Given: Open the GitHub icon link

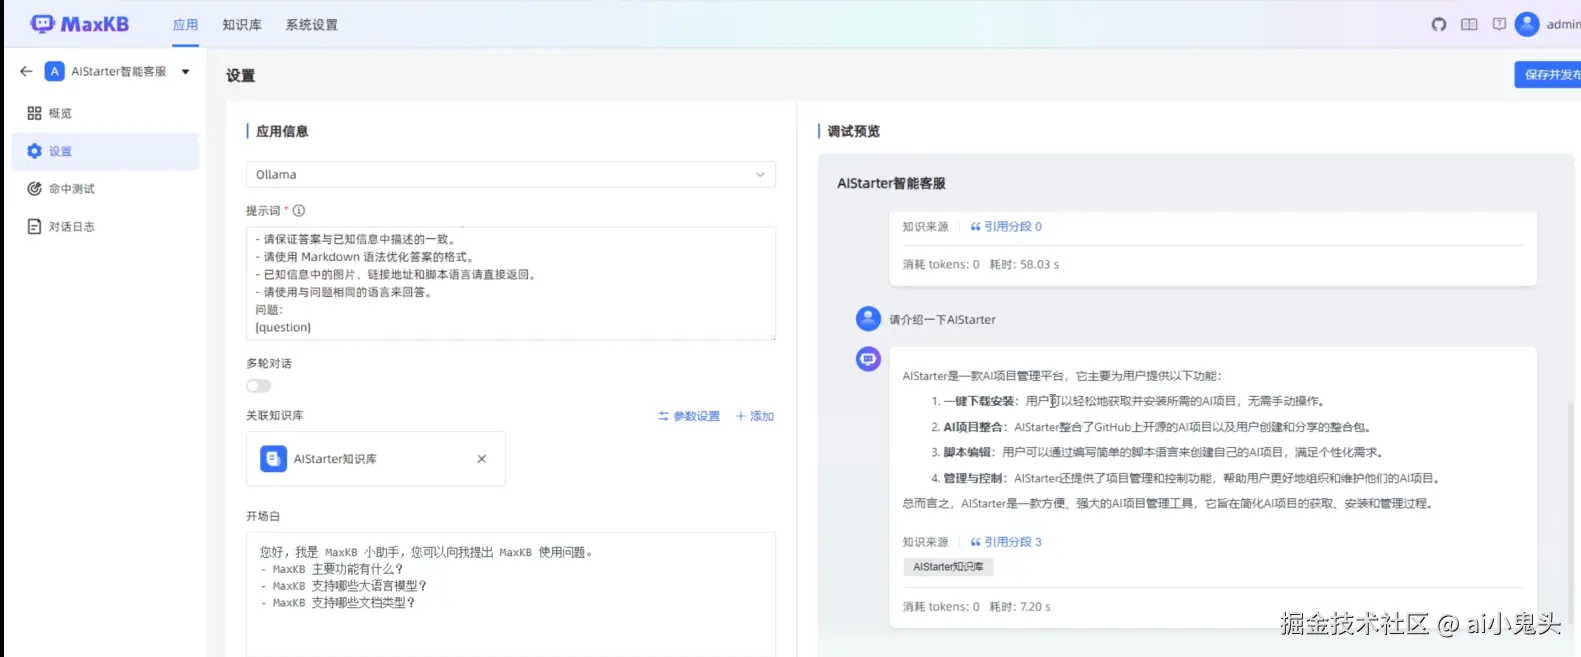Looking at the screenshot, I should (1438, 24).
